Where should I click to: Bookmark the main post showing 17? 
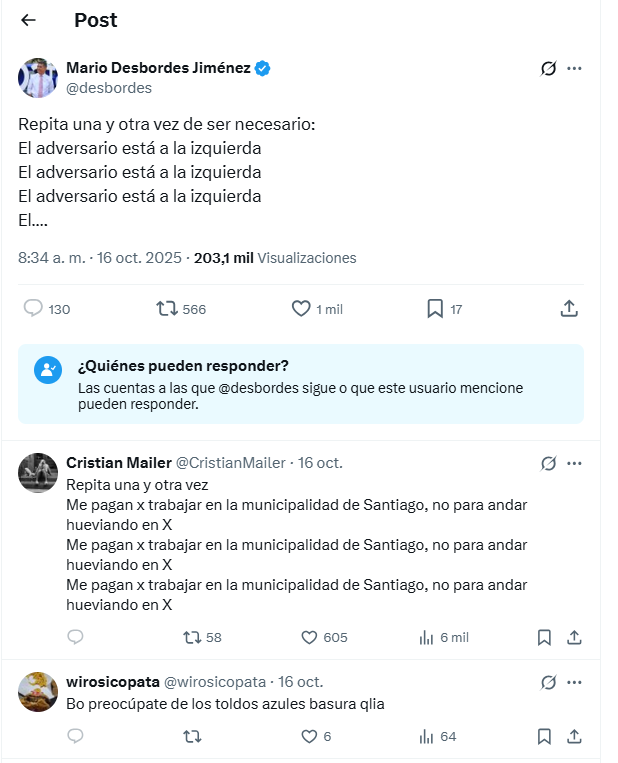[435, 309]
